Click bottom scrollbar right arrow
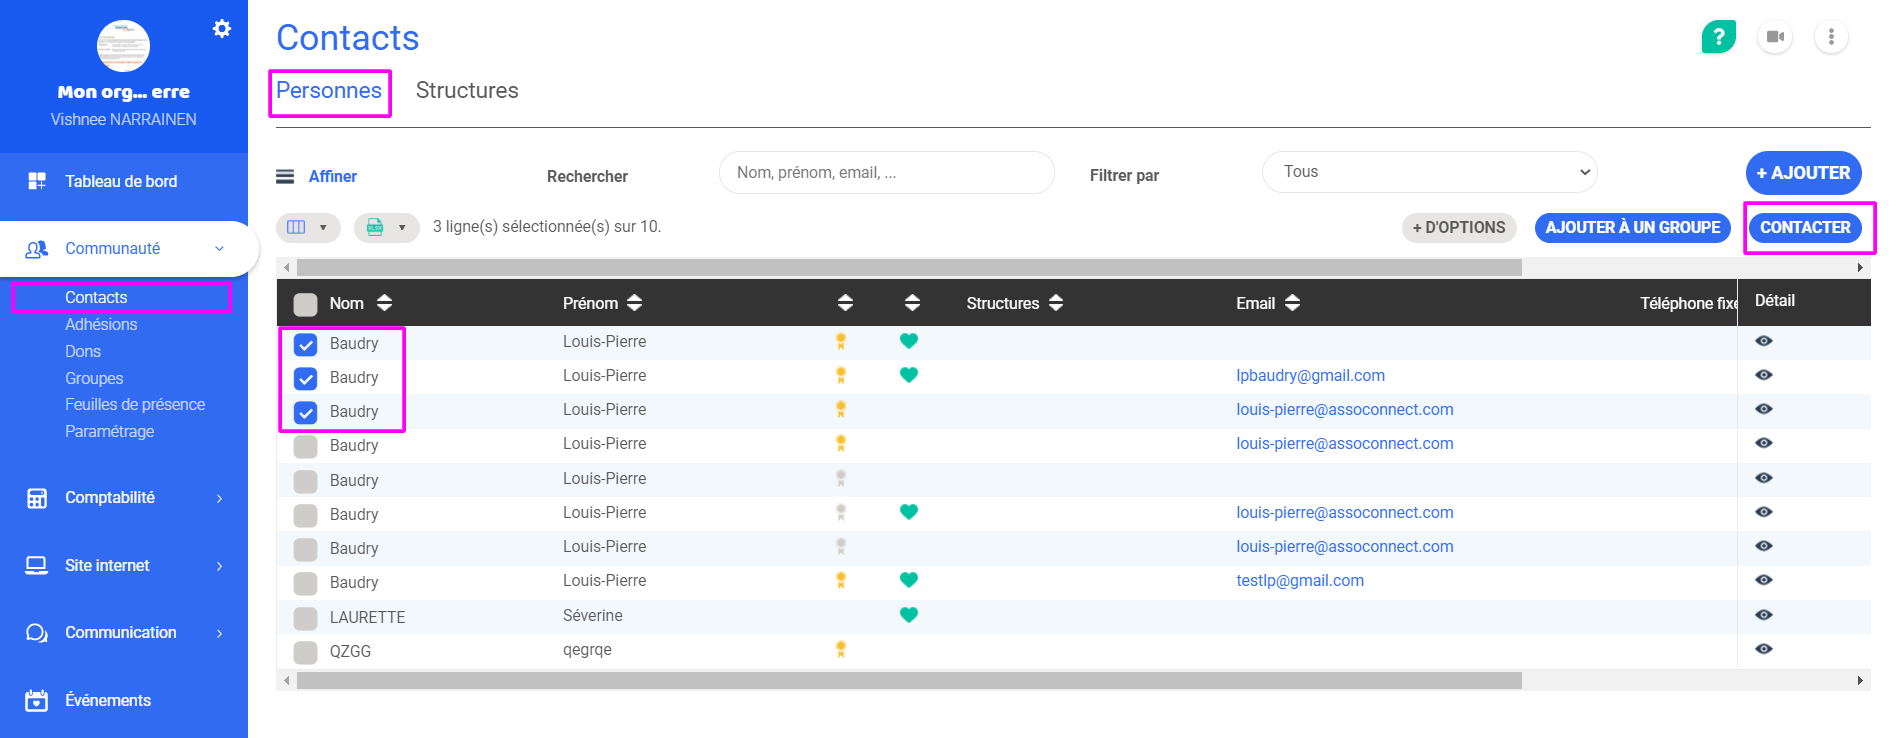Image resolution: width=1896 pixels, height=738 pixels. 1860,681
